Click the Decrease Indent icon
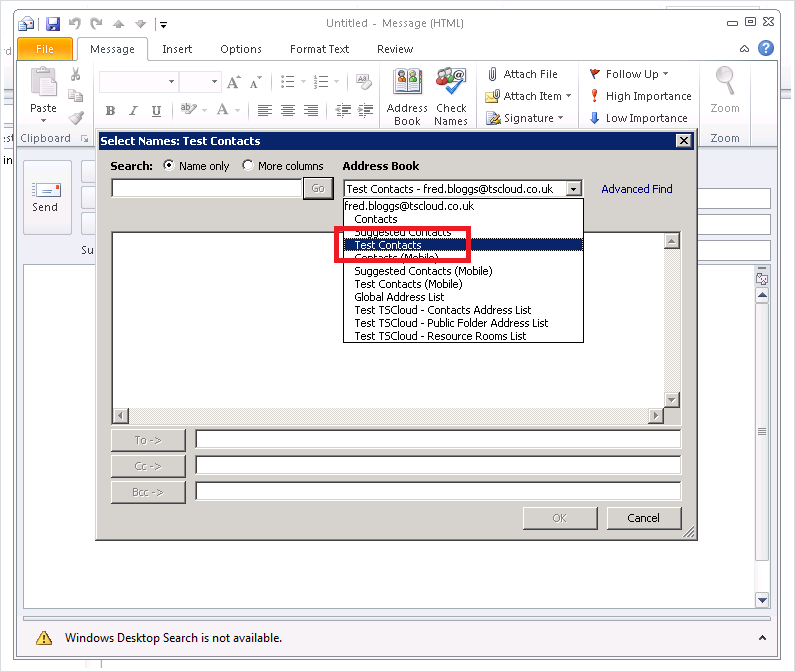 343,110
